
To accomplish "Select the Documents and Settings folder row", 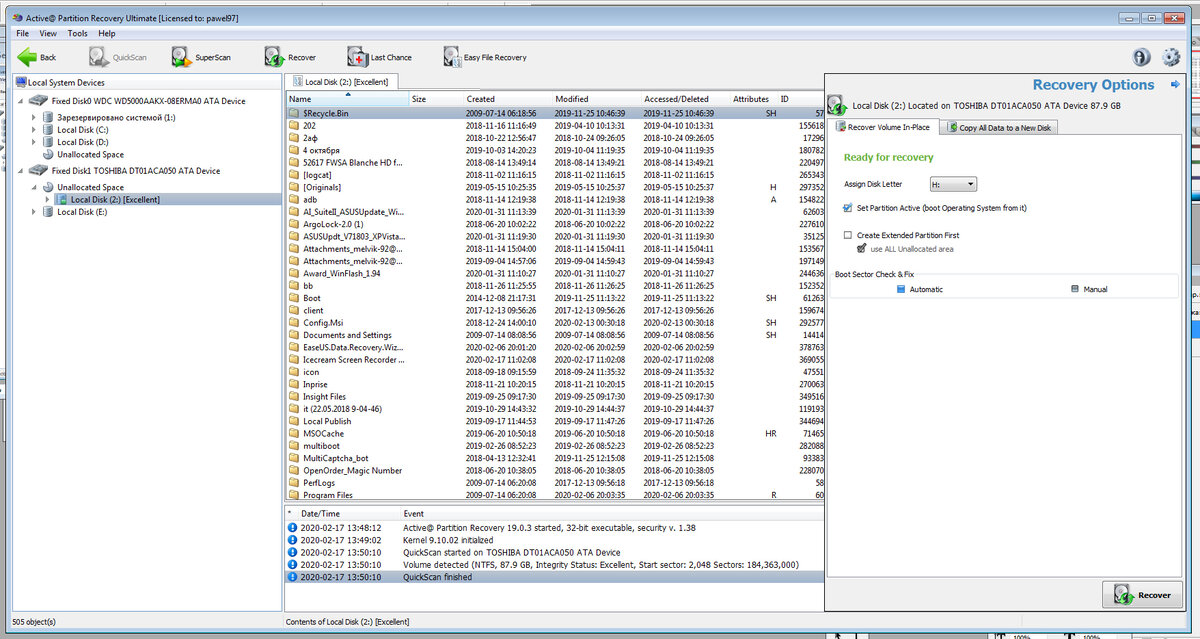I will click(555, 335).
